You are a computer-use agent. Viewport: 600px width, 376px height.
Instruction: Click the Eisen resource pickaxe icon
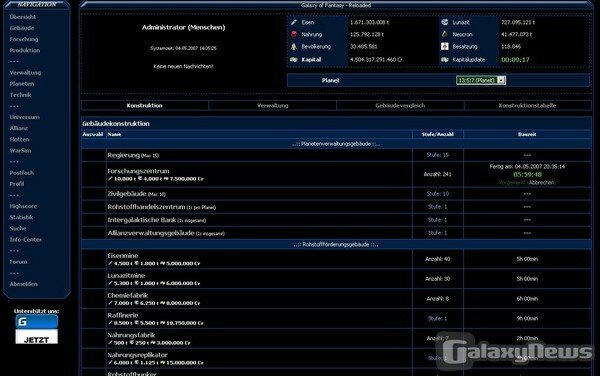tap(294, 22)
